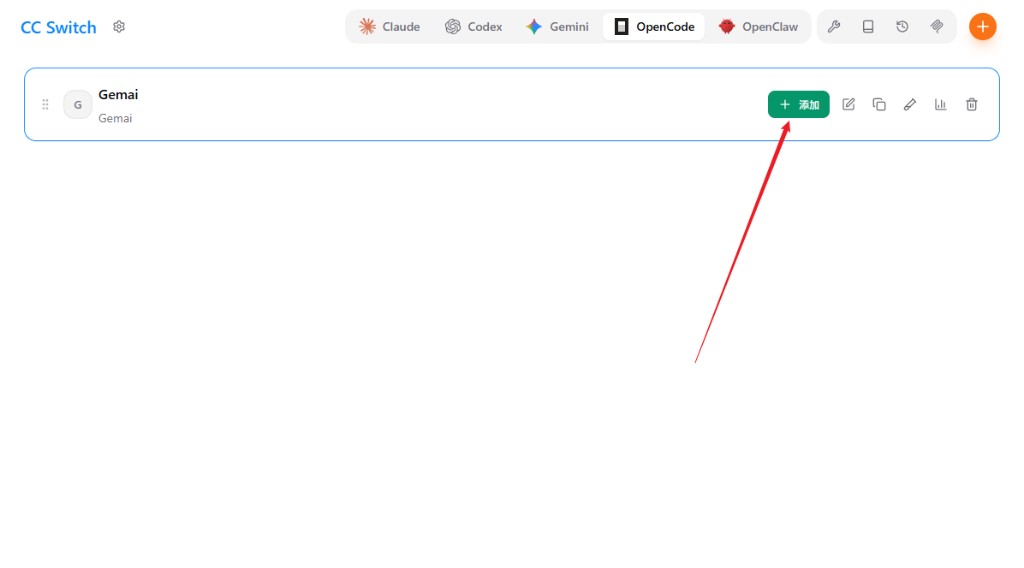The image size is (1024, 568).
Task: Open settings via the gear icon
Action: pos(119,27)
